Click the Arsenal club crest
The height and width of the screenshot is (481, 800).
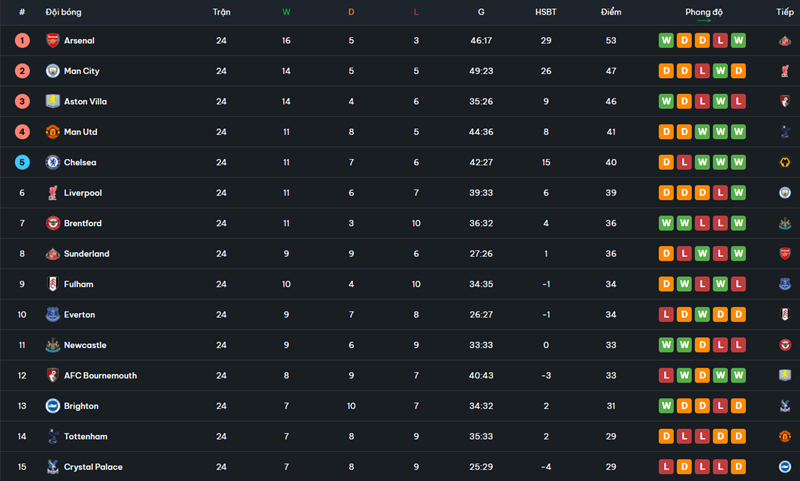52,41
